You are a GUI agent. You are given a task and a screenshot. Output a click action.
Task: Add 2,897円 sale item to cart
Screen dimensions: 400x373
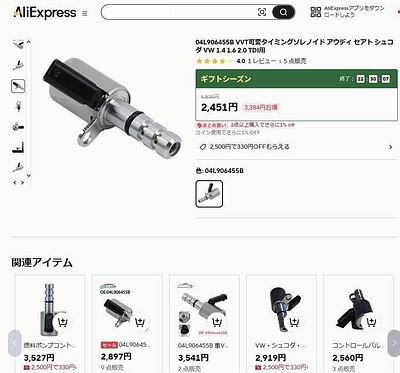[x=140, y=322]
